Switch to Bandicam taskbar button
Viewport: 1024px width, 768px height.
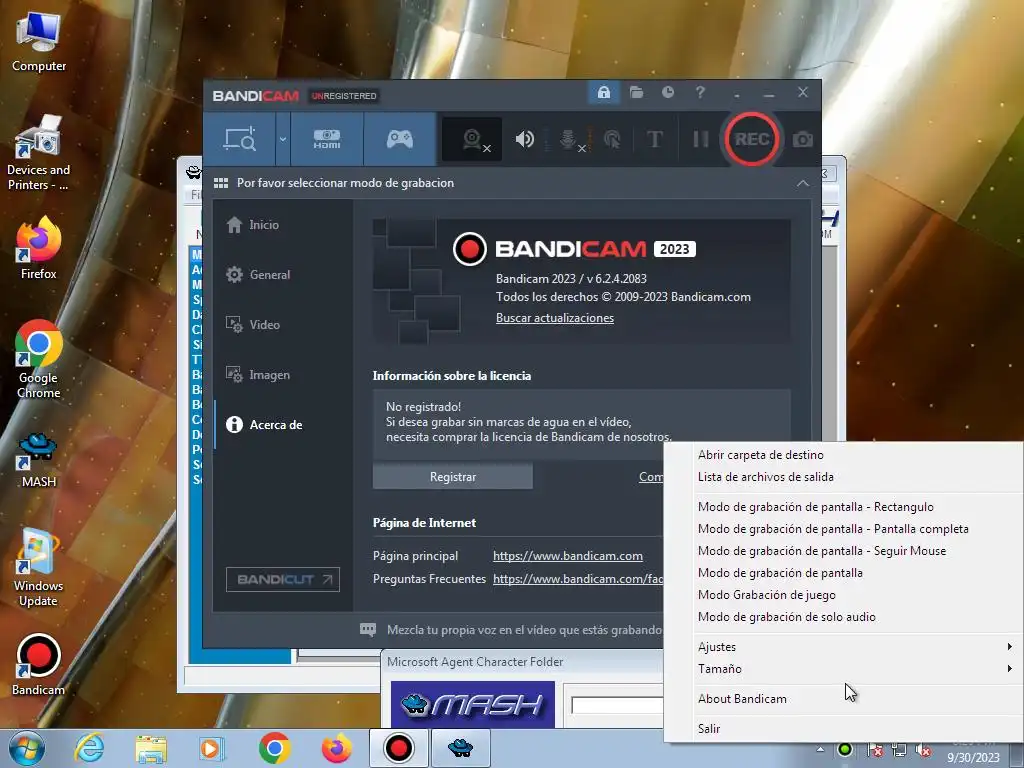(398, 748)
